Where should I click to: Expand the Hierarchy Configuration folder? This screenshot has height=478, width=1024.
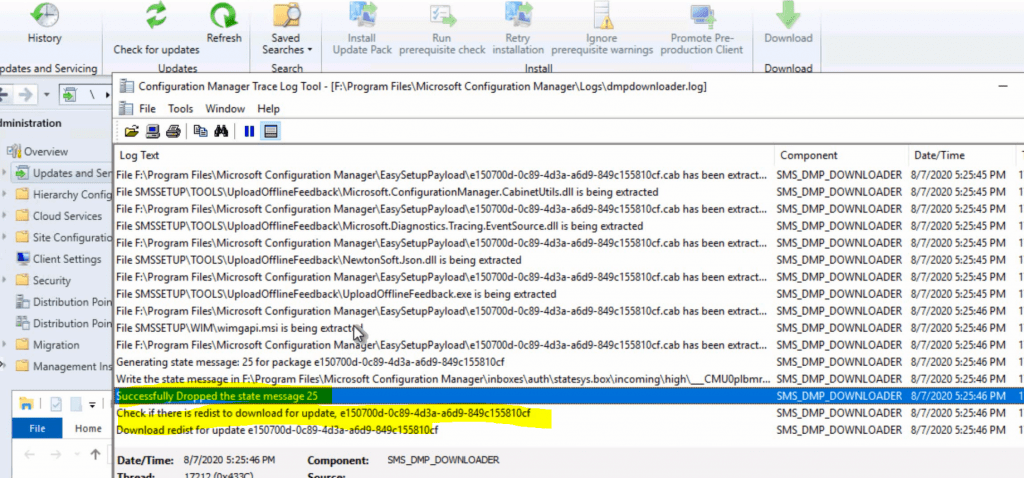tap(5, 195)
